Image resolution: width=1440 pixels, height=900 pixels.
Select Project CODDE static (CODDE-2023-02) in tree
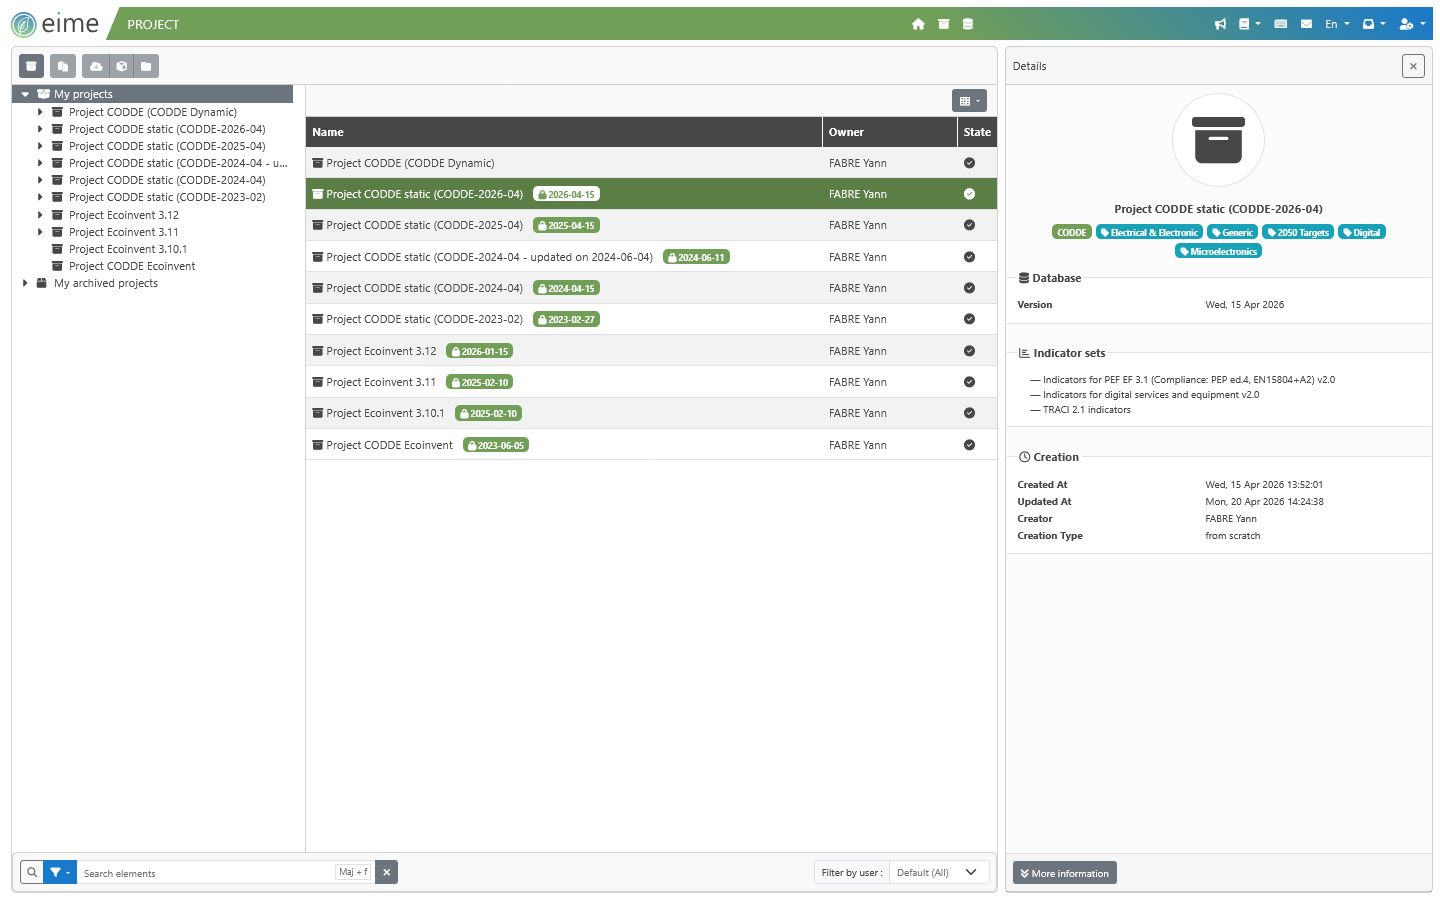(x=167, y=197)
